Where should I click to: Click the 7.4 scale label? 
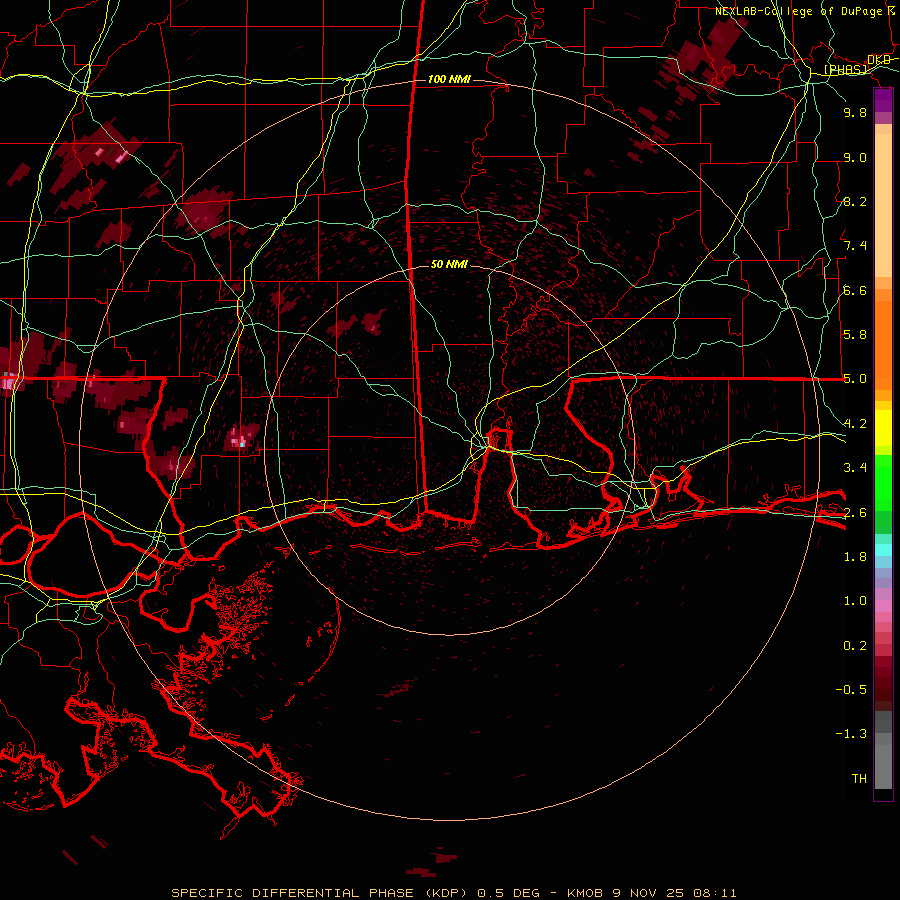pos(855,246)
